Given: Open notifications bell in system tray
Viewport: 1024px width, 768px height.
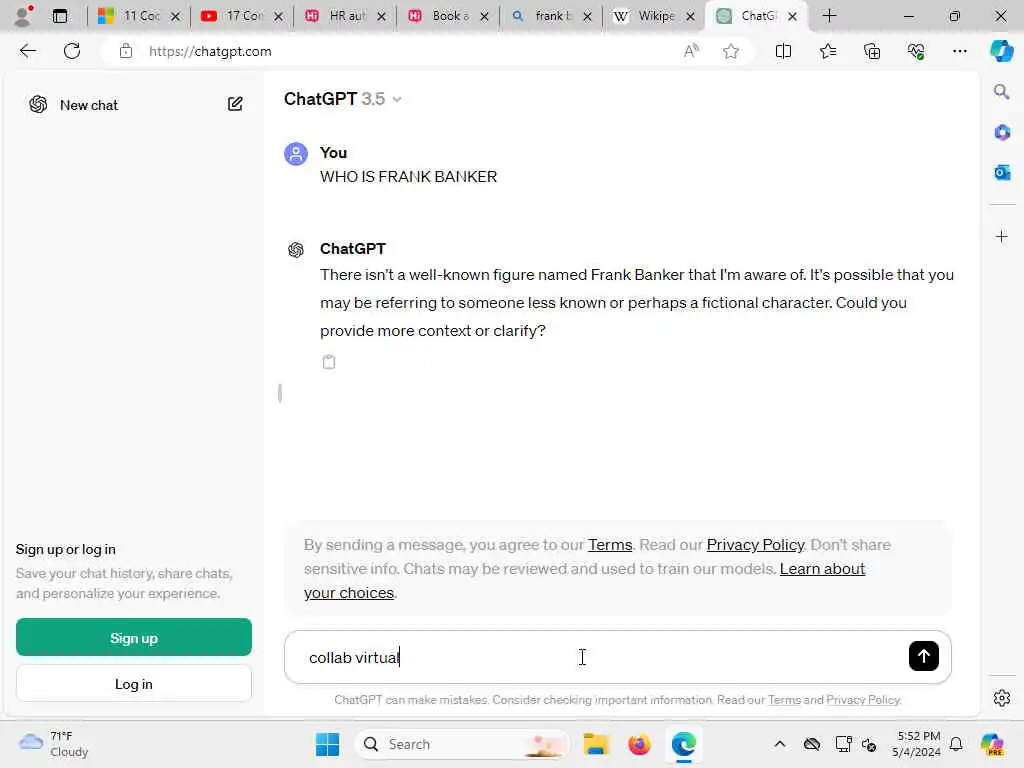Looking at the screenshot, I should tap(956, 744).
